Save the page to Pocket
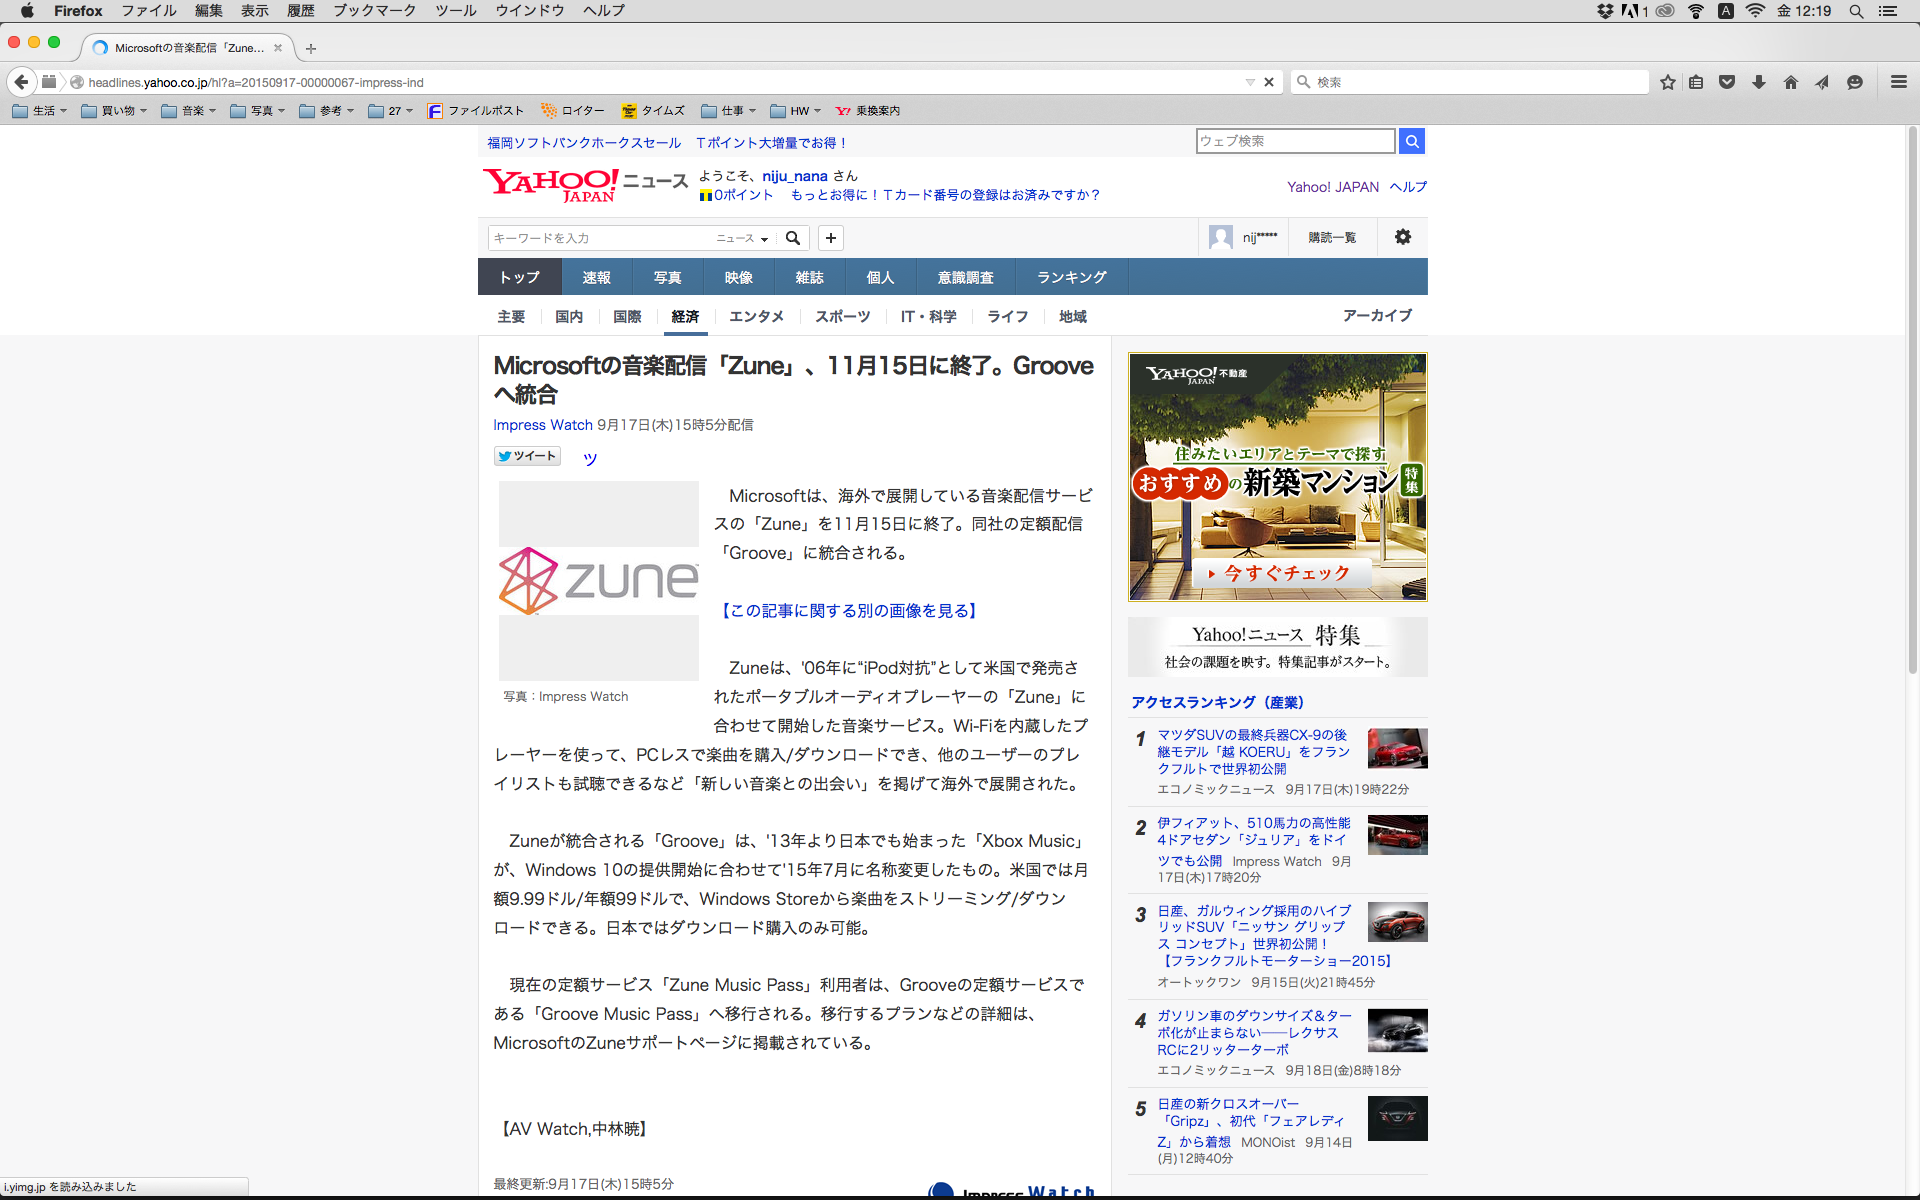1920x1200 pixels. point(1727,82)
